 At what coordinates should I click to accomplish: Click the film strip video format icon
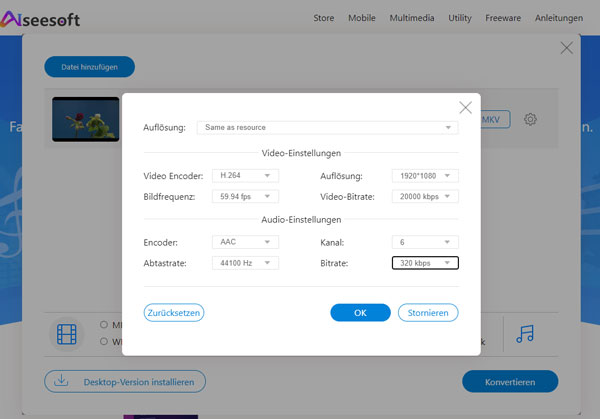click(67, 336)
